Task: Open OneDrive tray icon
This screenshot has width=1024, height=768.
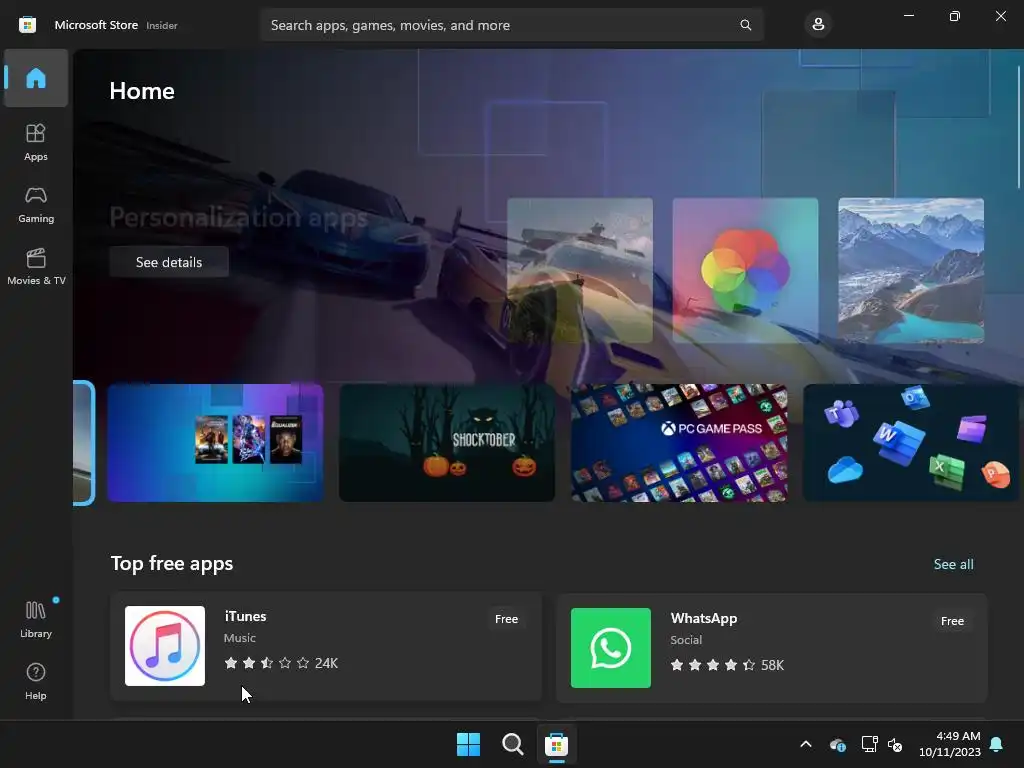Action: 837,744
